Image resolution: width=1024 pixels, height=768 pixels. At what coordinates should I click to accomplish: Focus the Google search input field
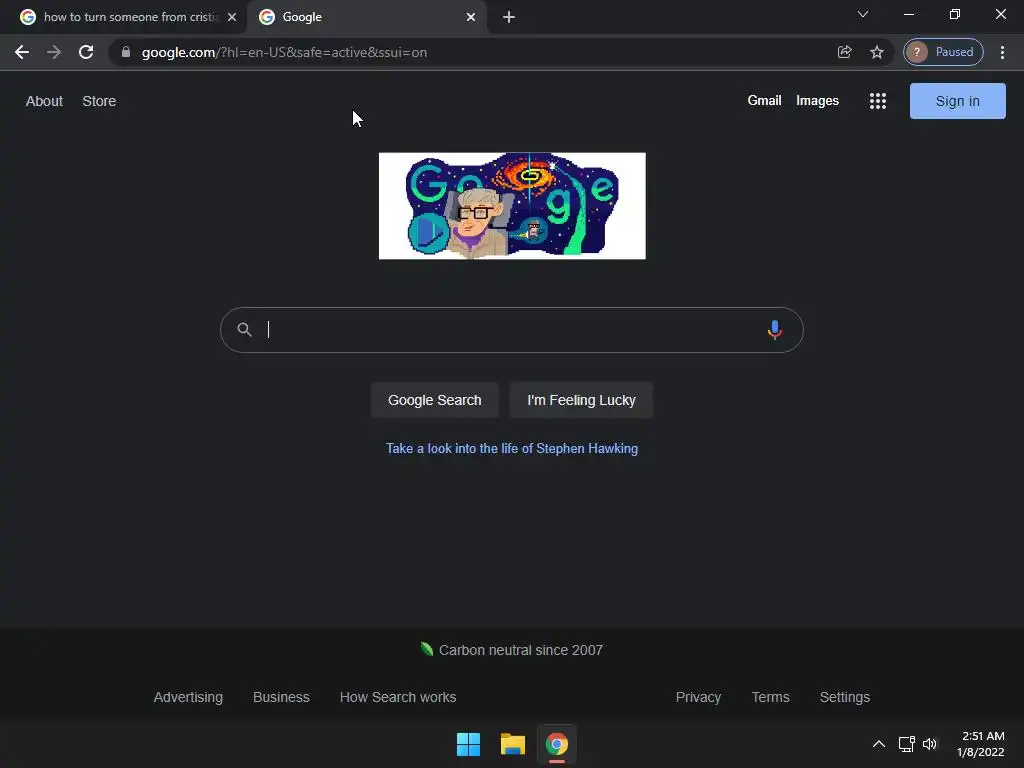513,330
